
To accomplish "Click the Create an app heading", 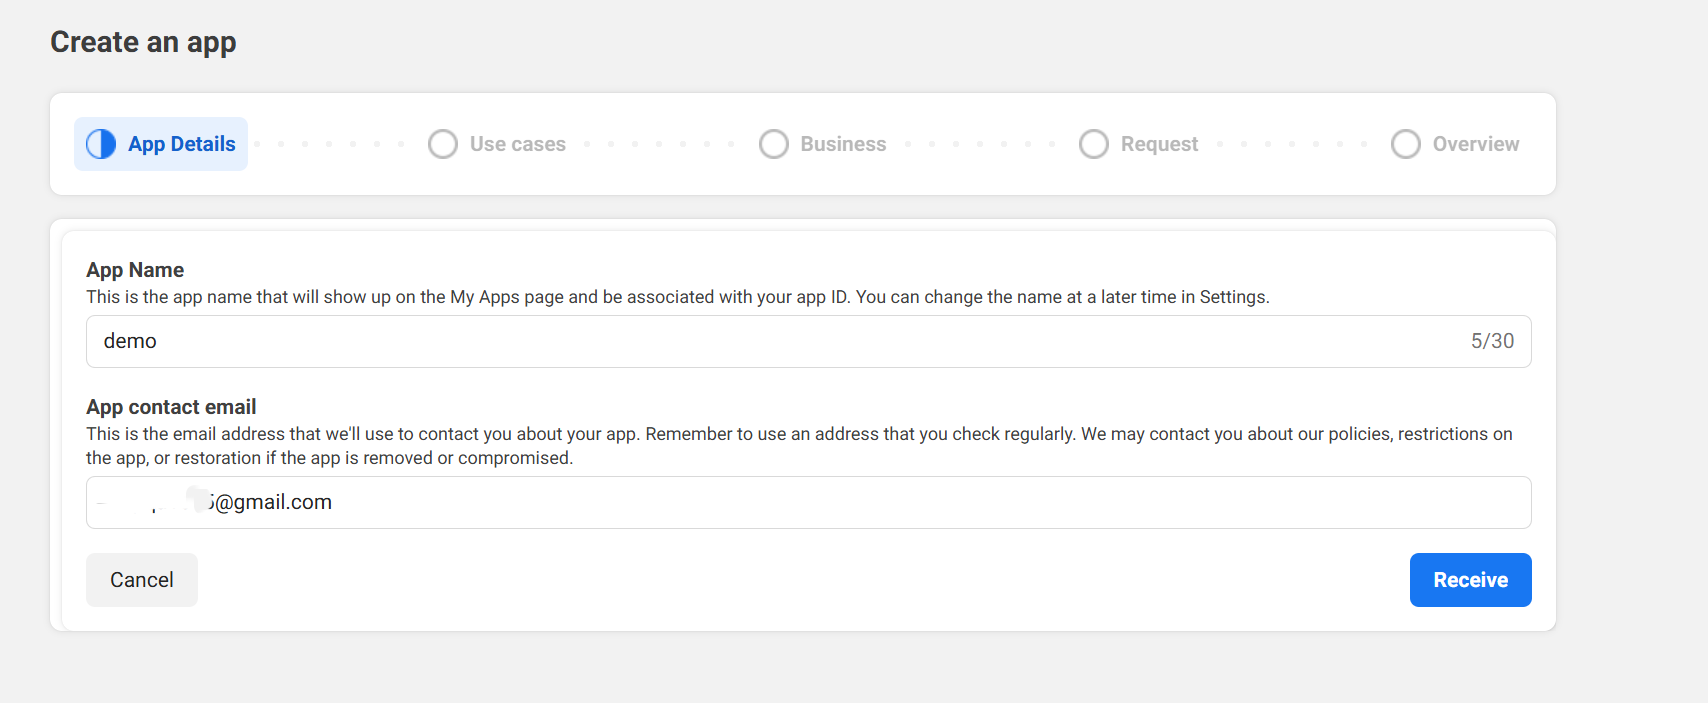I will pyautogui.click(x=143, y=42).
